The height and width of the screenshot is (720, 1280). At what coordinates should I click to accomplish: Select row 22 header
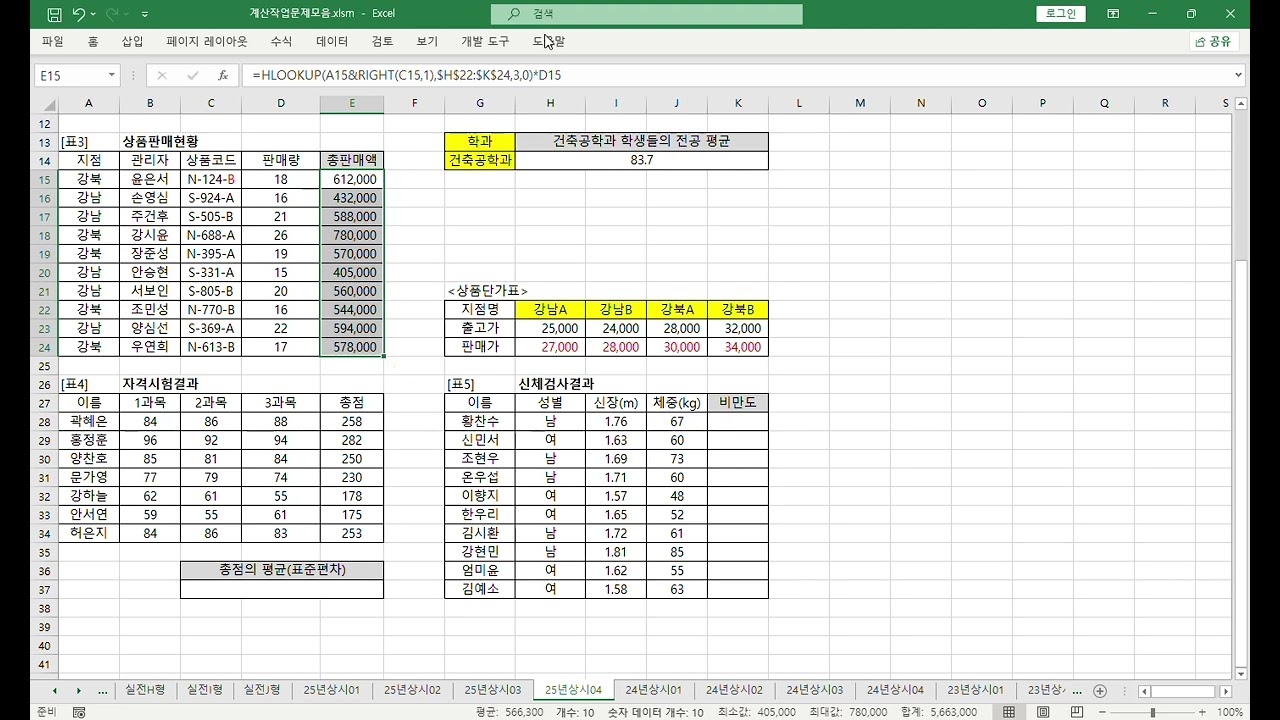click(x=44, y=310)
